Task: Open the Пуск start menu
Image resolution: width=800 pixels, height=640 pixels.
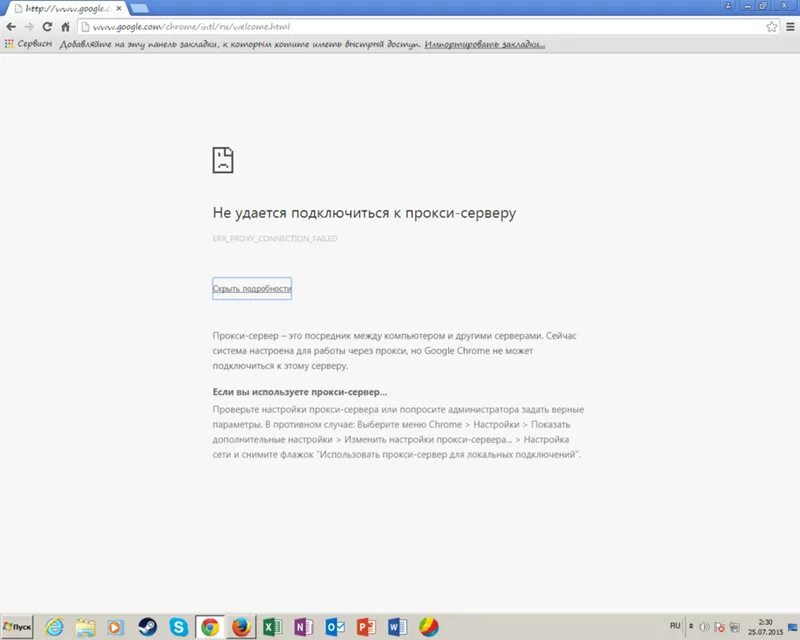Action: (17, 627)
